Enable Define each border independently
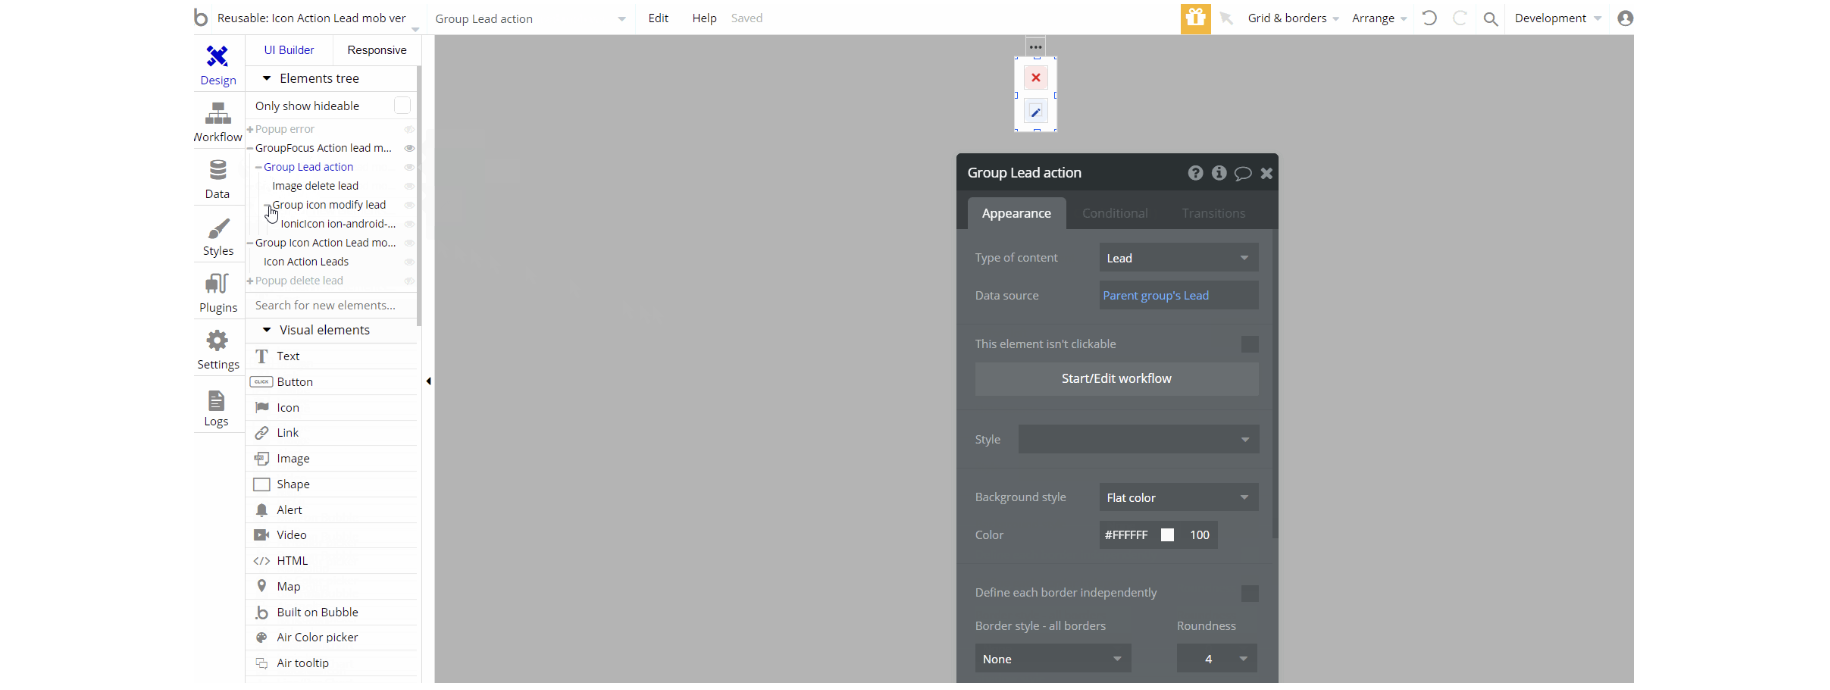1830x690 pixels. (1249, 593)
